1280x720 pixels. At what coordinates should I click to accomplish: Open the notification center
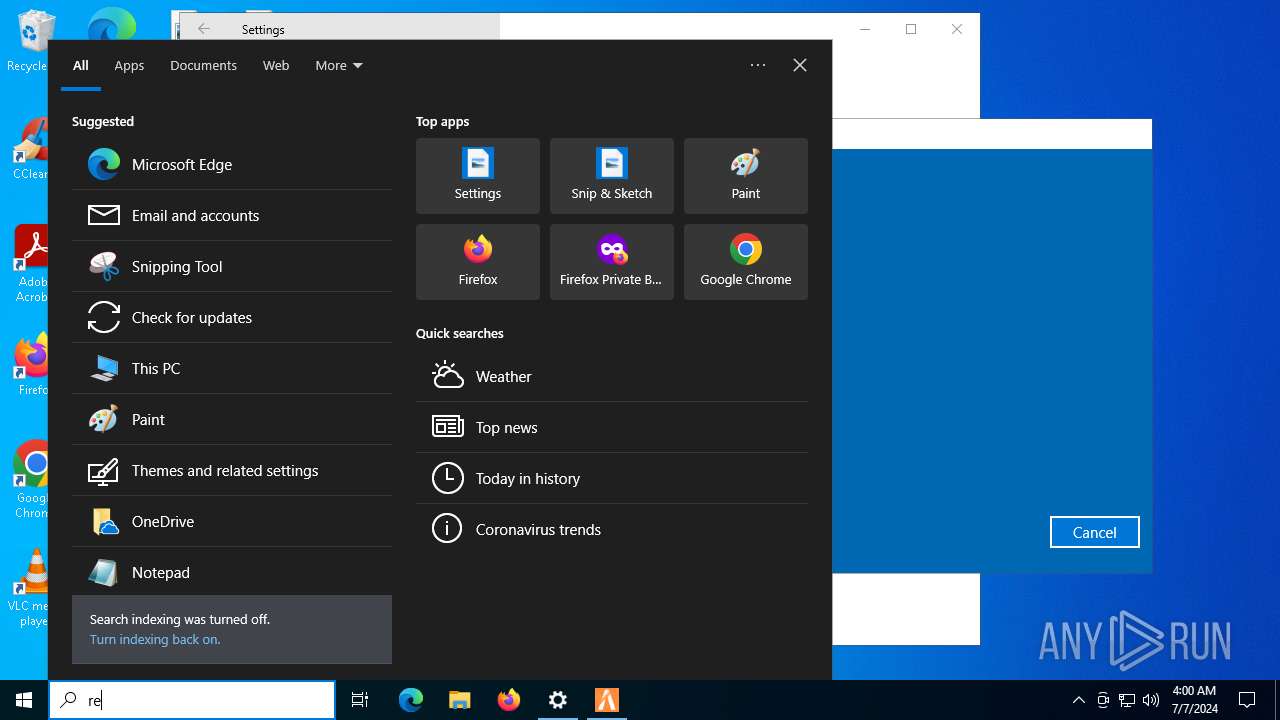pos(1247,700)
